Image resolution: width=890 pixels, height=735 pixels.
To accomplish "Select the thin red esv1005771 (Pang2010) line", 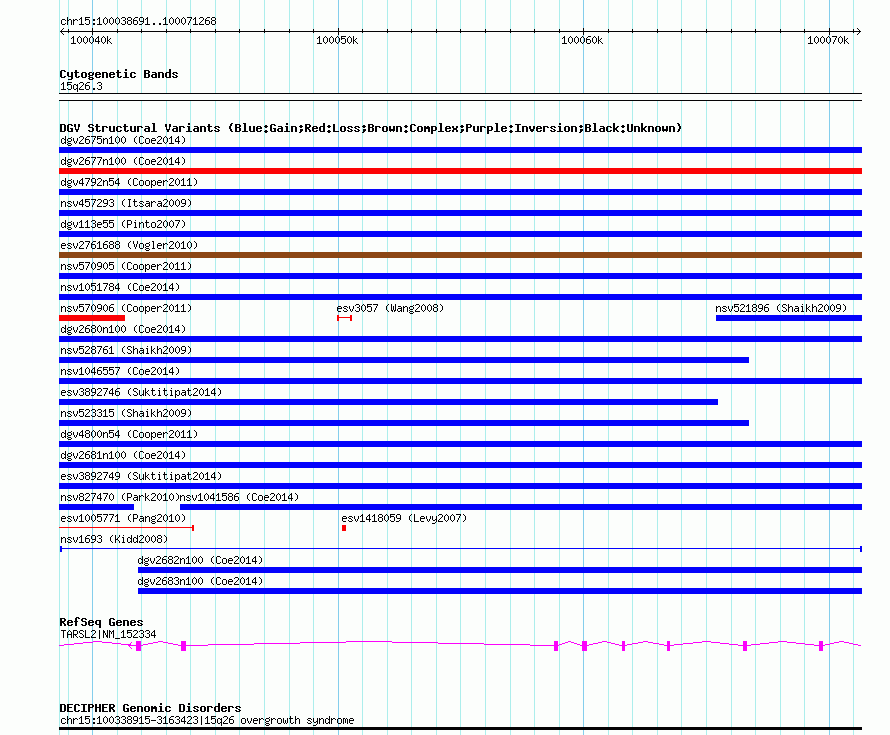I will click(x=127, y=528).
